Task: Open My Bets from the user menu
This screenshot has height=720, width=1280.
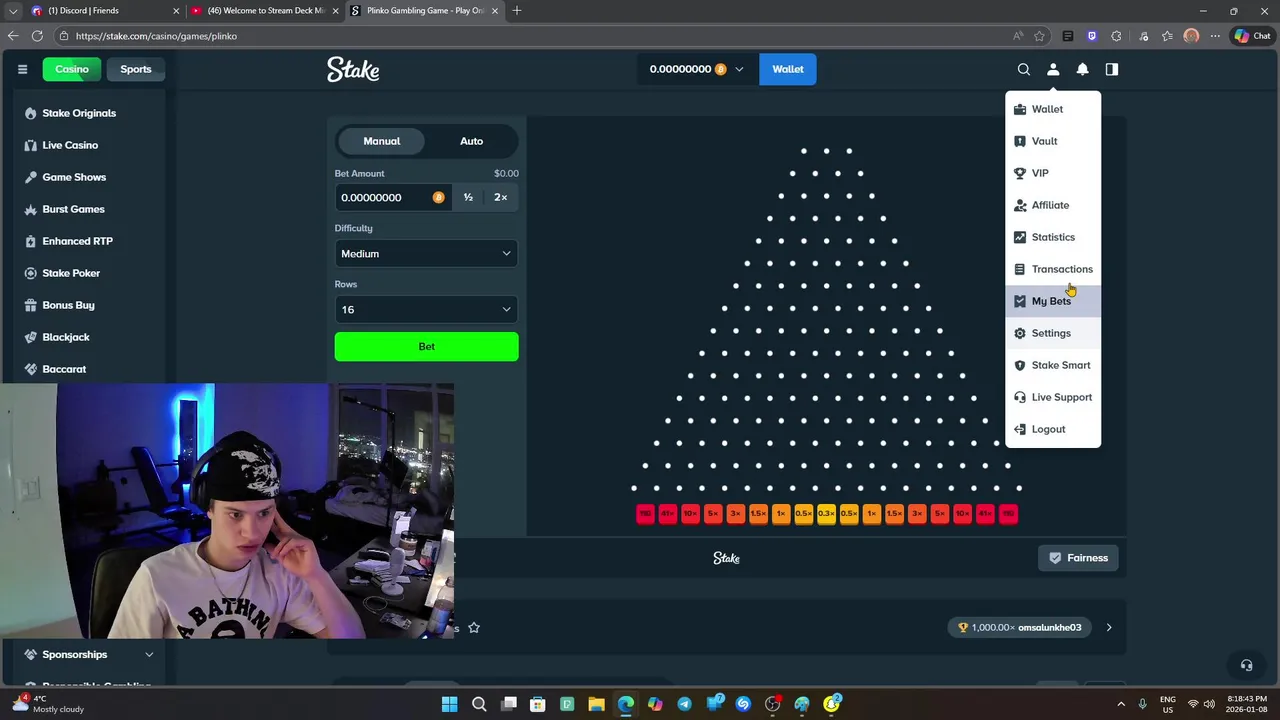Action: [1053, 301]
